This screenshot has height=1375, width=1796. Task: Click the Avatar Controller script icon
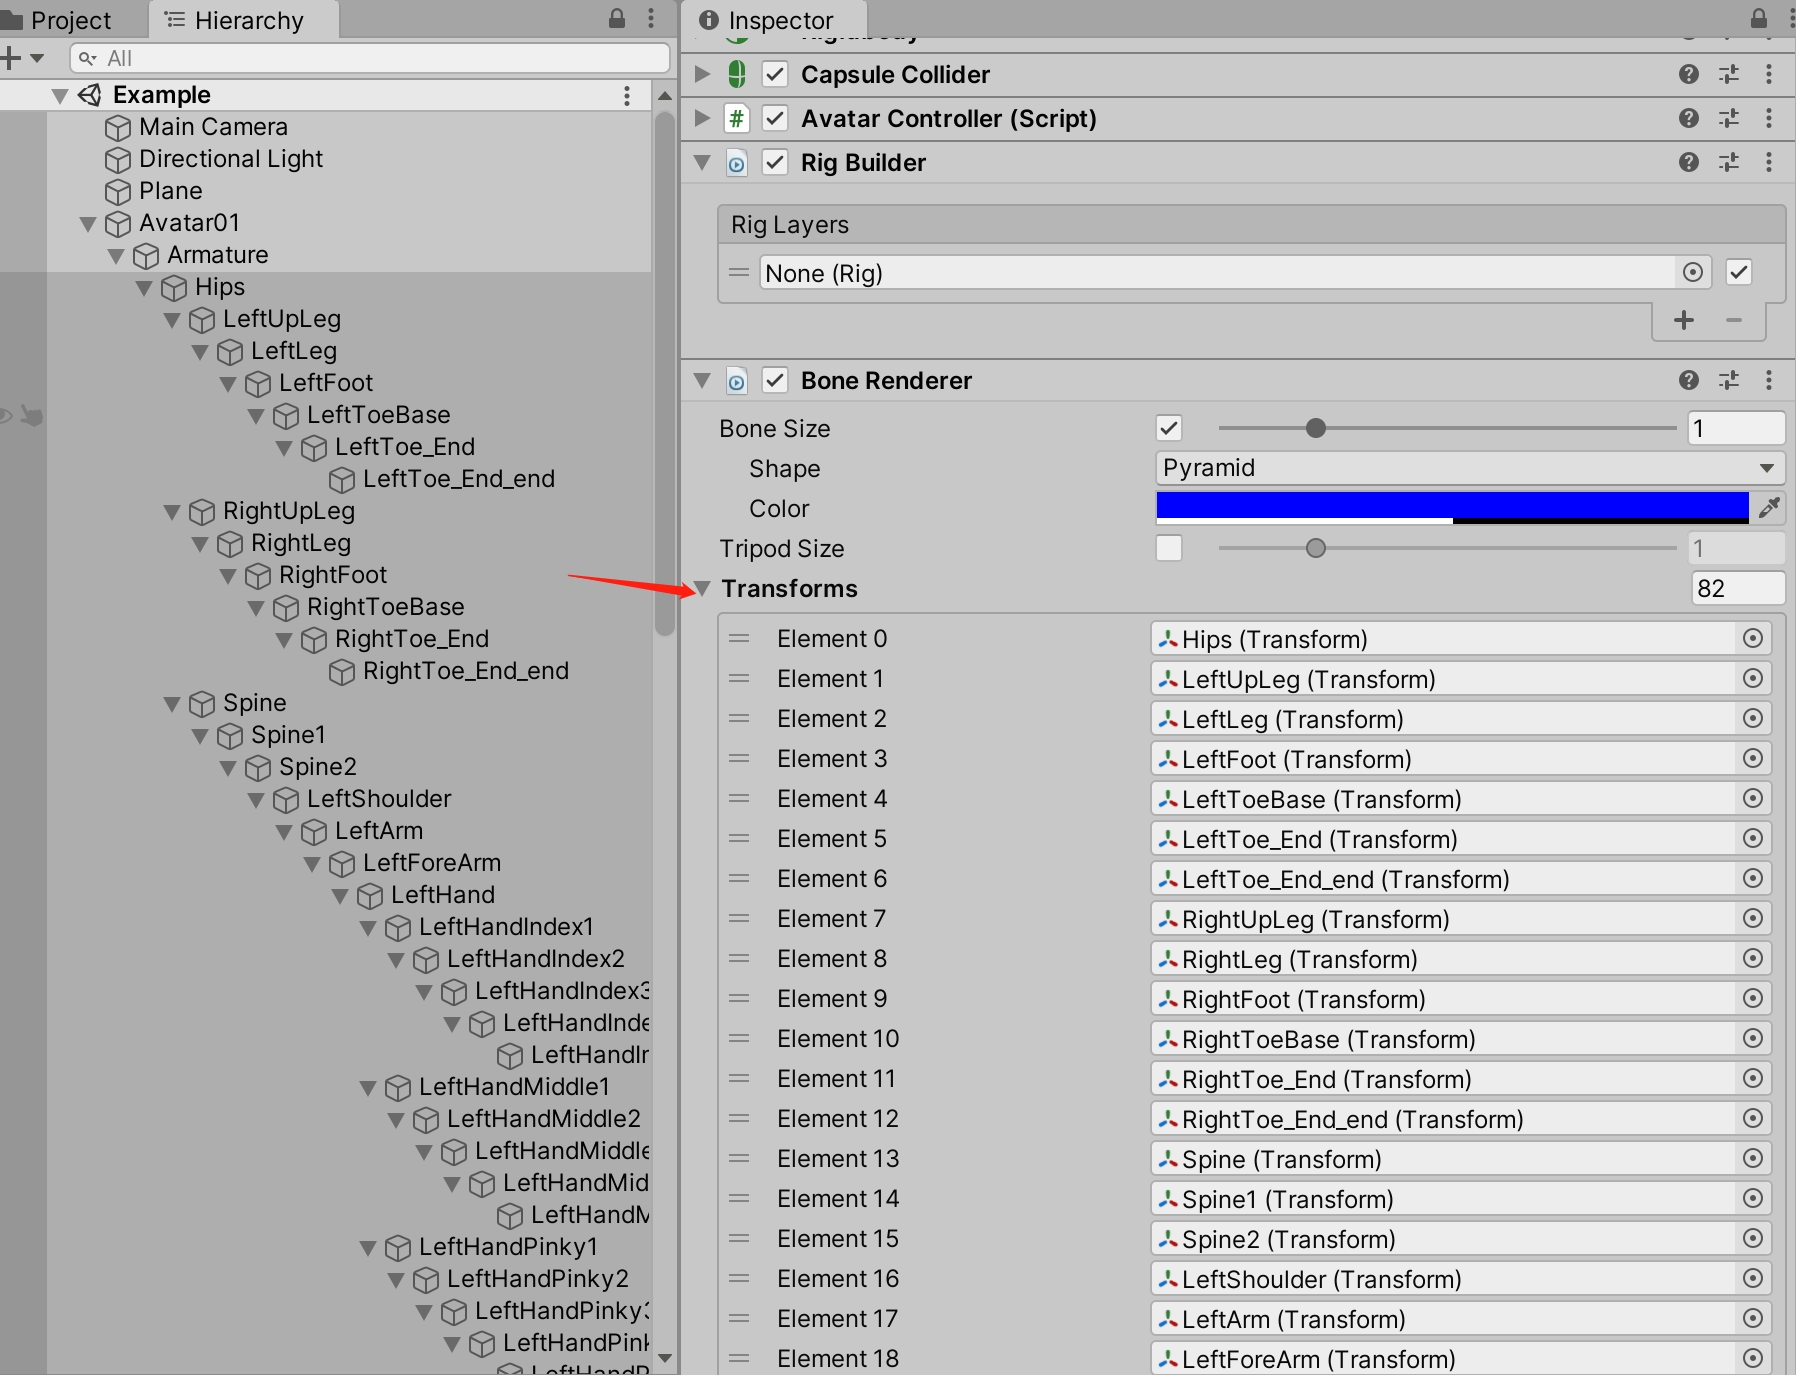tap(737, 118)
